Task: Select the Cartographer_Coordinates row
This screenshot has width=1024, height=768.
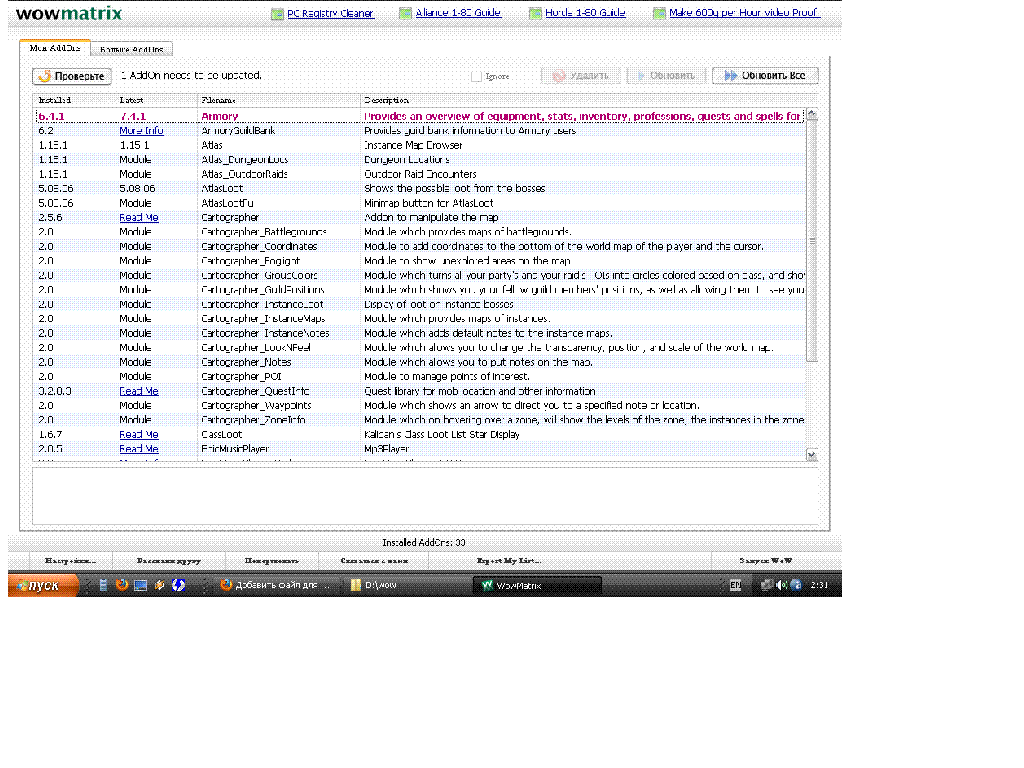Action: click(x=420, y=246)
